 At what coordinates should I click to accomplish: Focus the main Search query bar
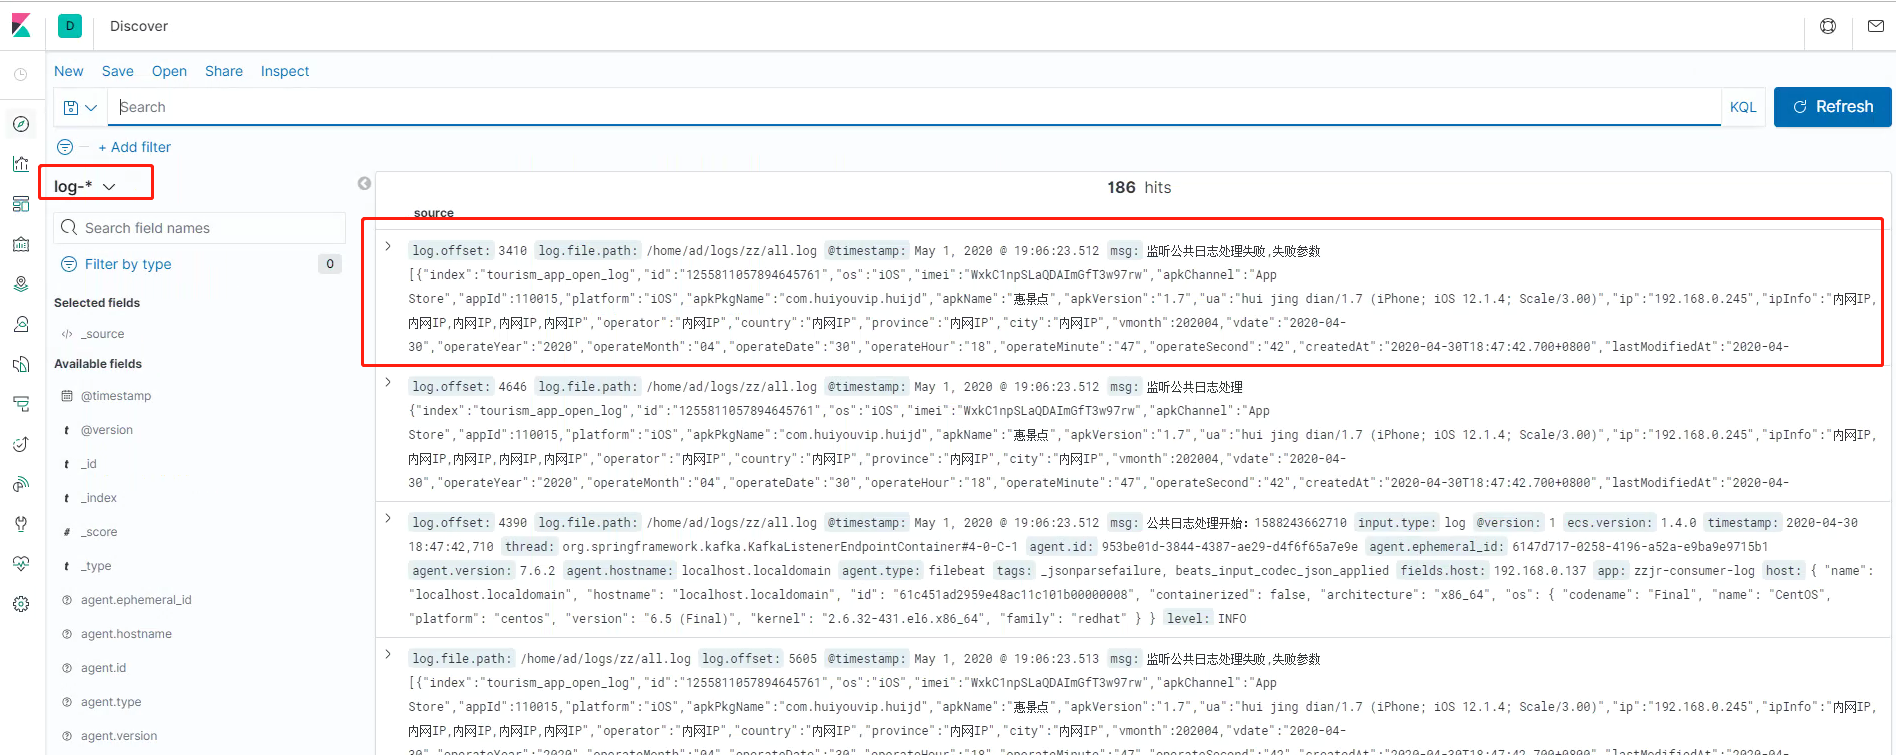[914, 107]
